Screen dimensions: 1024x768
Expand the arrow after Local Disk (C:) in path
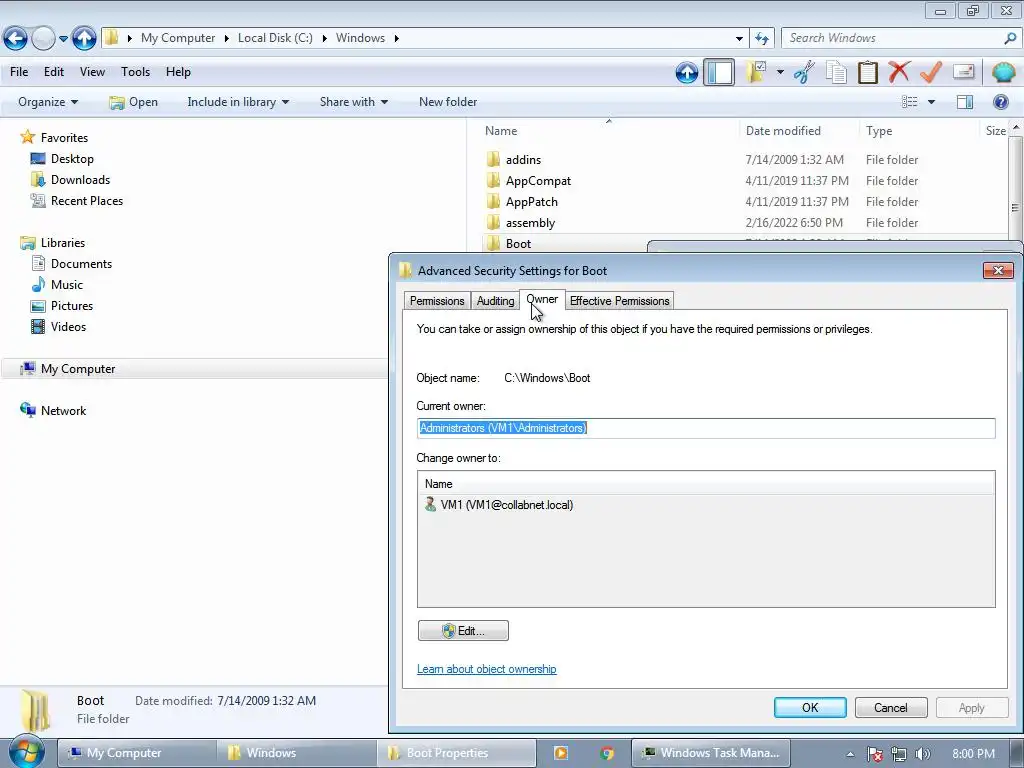click(x=324, y=39)
